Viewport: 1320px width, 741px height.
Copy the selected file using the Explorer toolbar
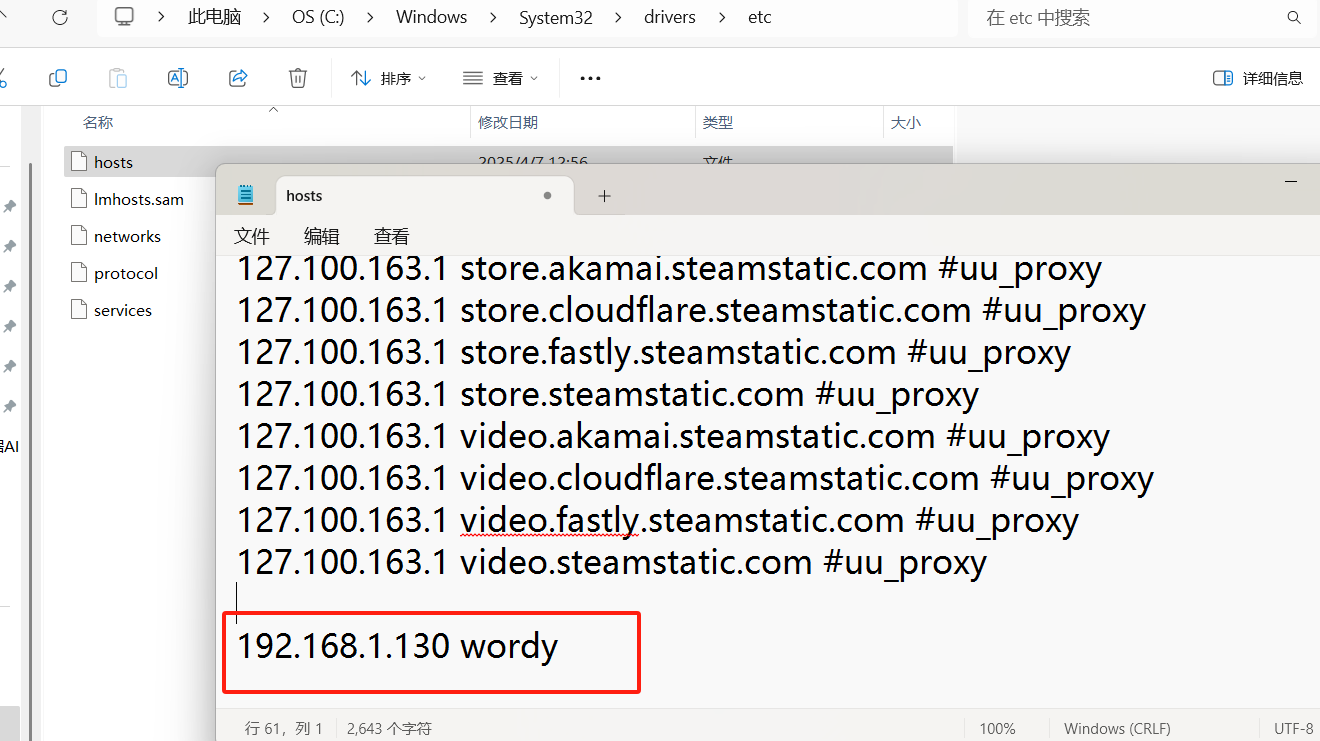[58, 78]
